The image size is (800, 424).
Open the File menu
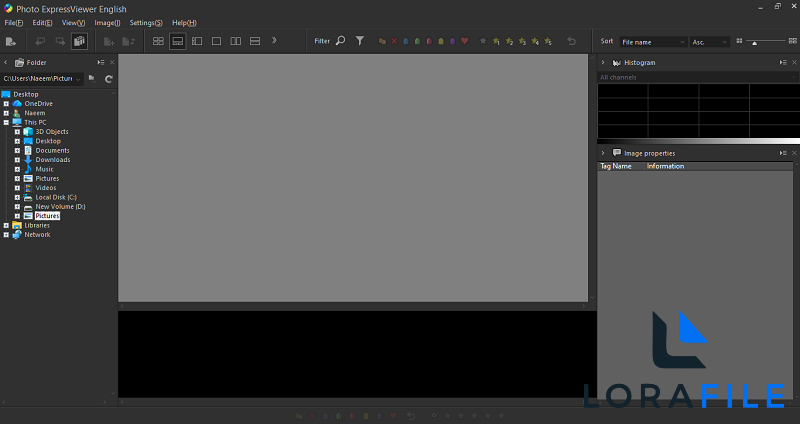point(14,23)
